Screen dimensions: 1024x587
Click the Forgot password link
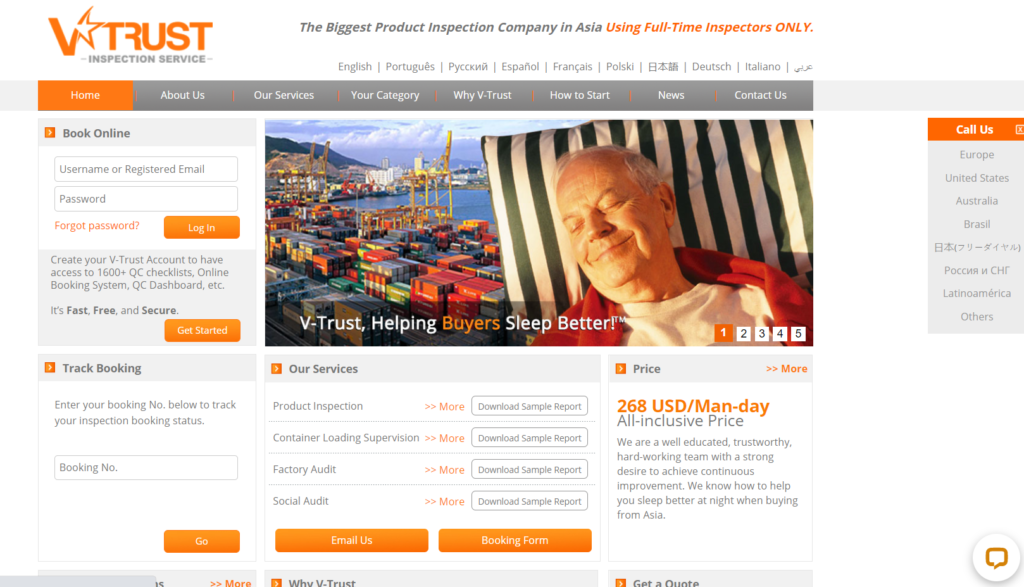pos(97,225)
